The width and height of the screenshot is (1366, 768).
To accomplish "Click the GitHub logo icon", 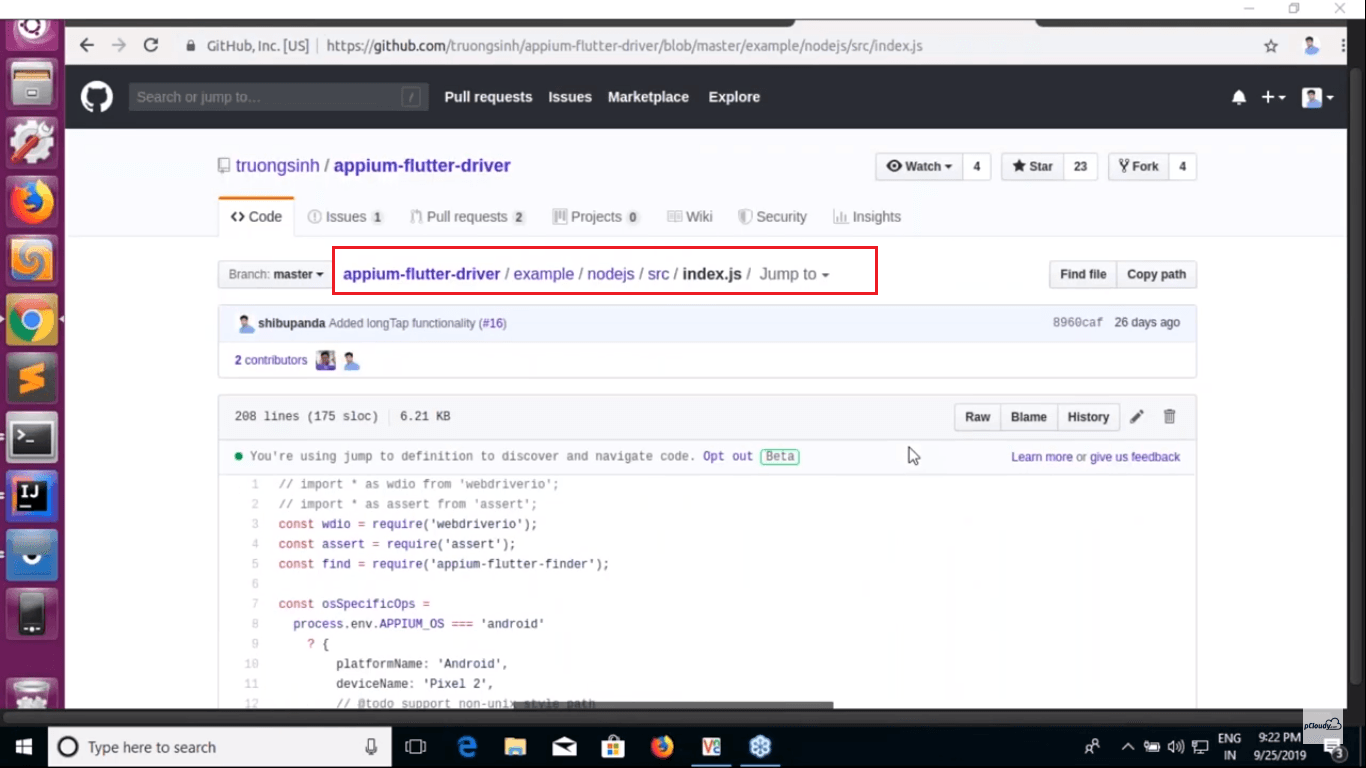I will [97, 97].
